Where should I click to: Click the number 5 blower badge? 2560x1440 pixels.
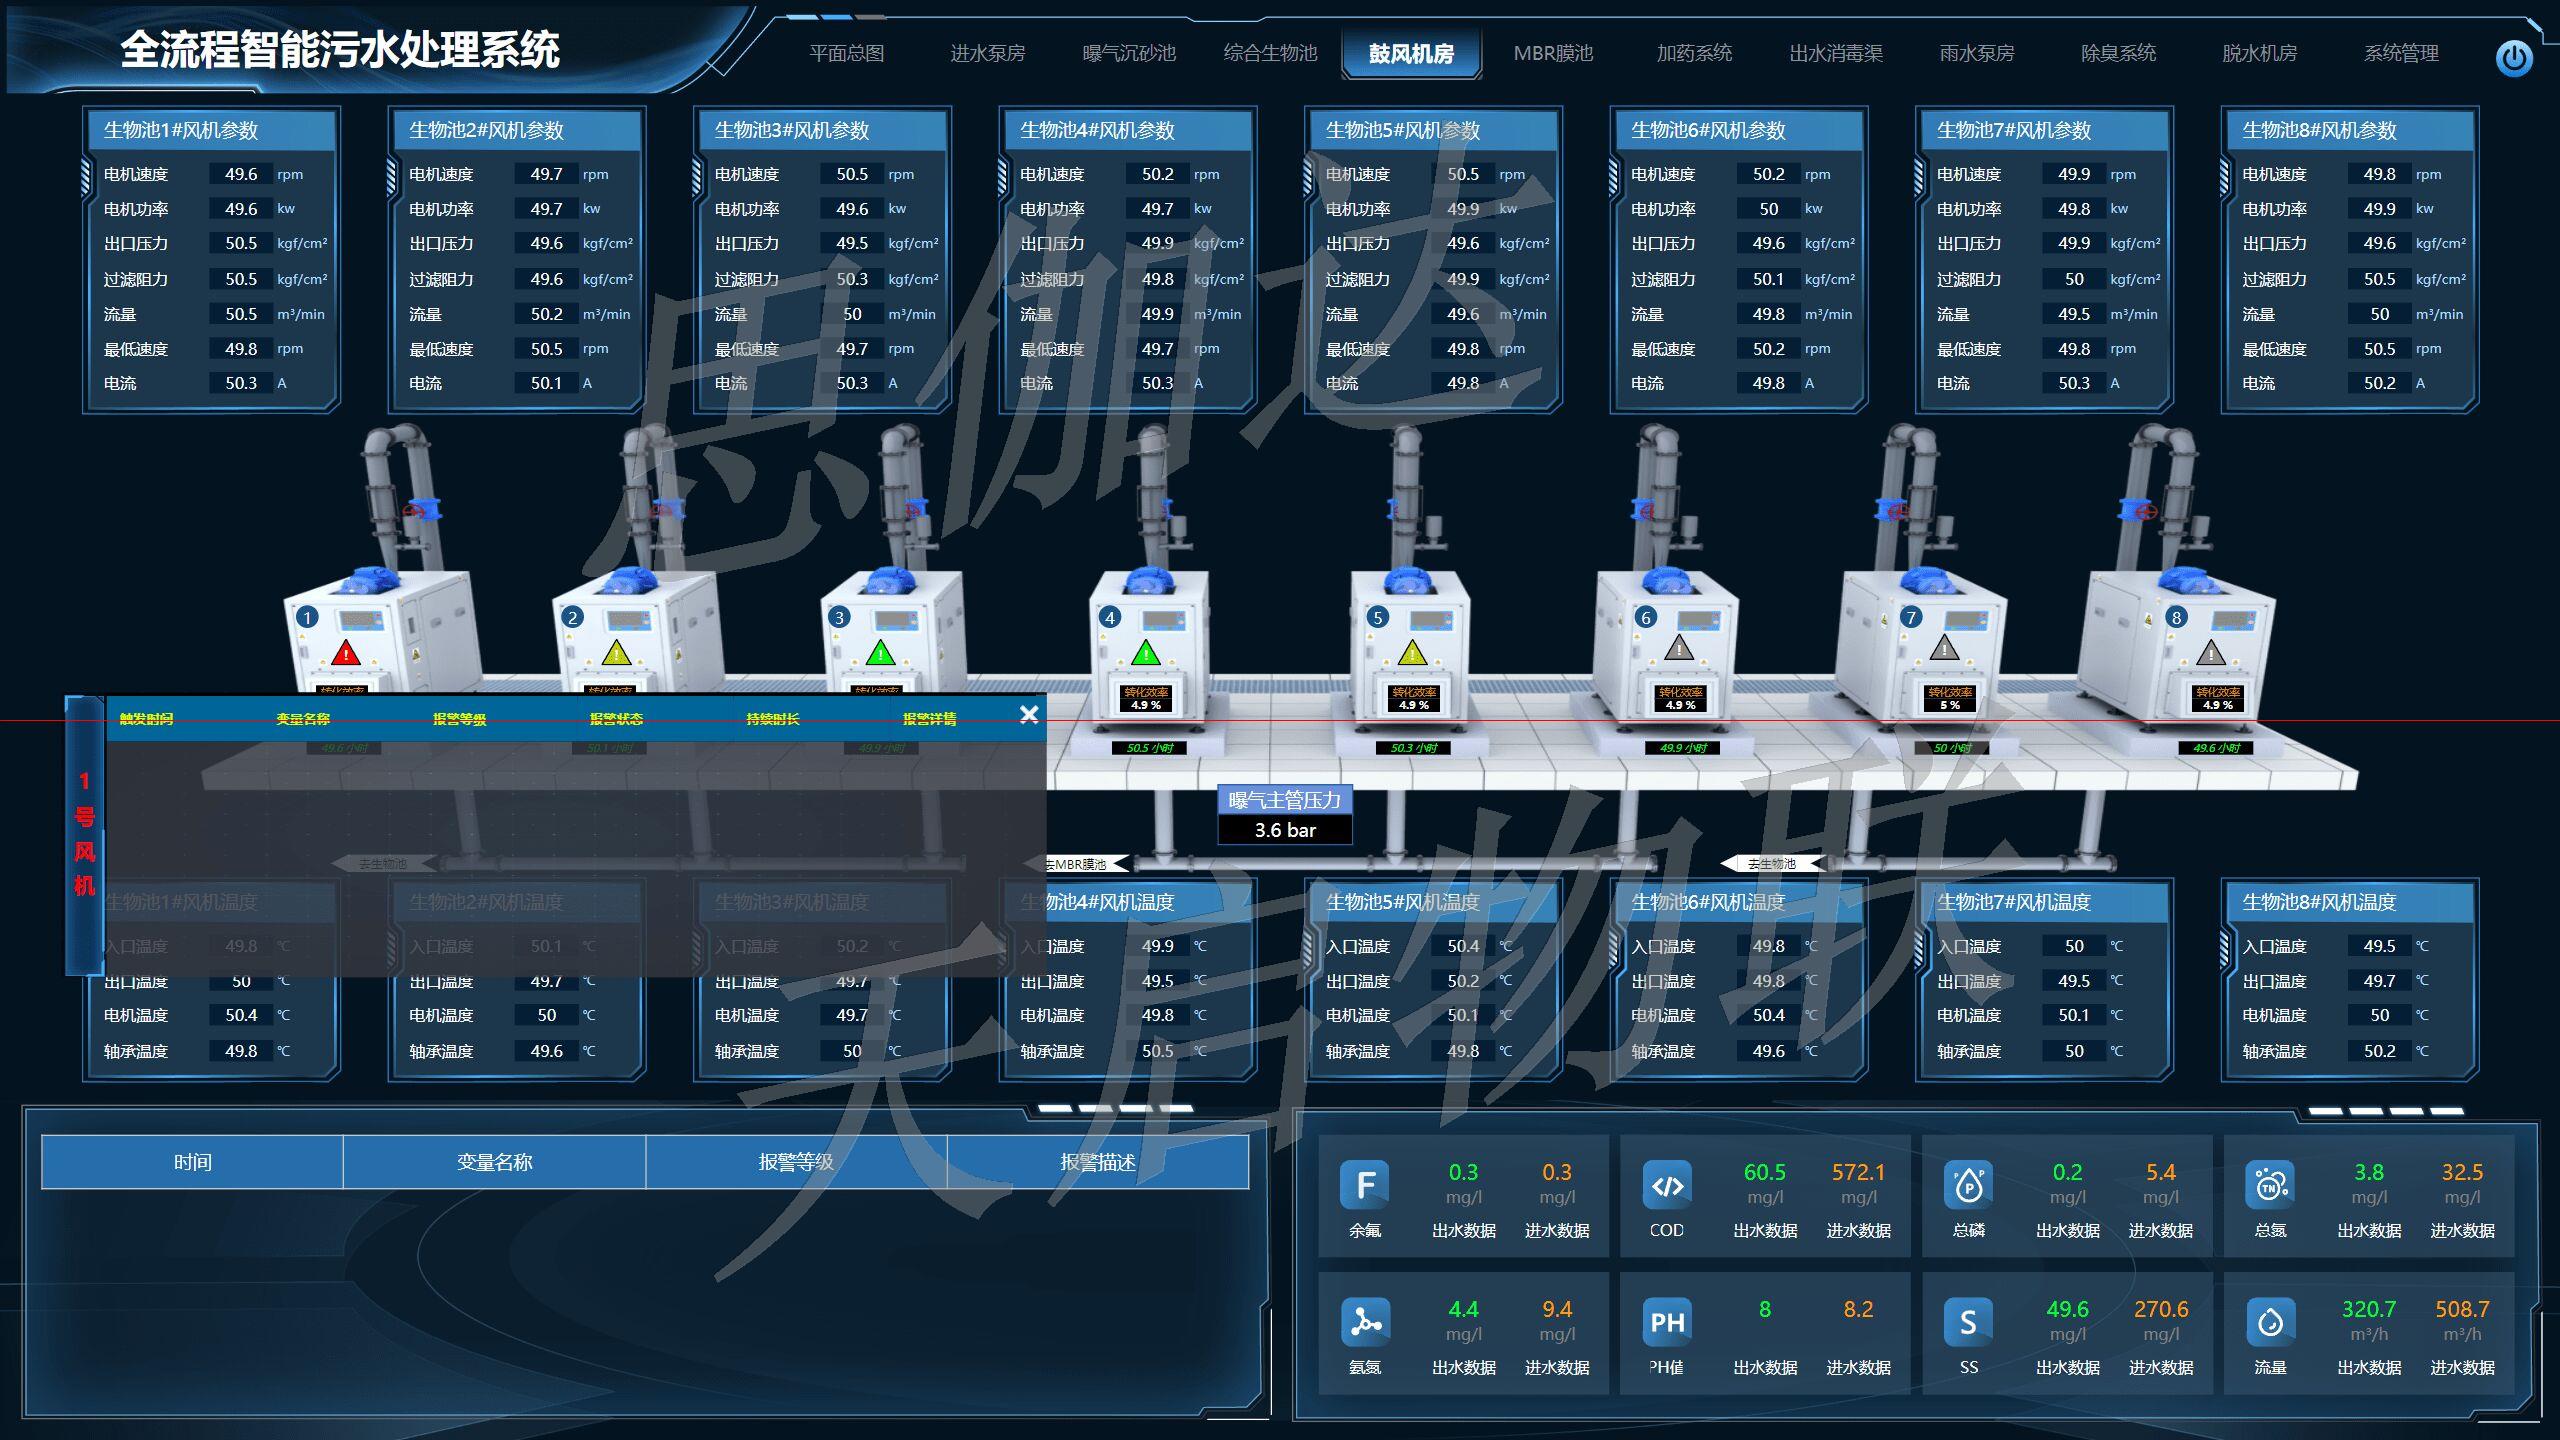[x=1378, y=617]
